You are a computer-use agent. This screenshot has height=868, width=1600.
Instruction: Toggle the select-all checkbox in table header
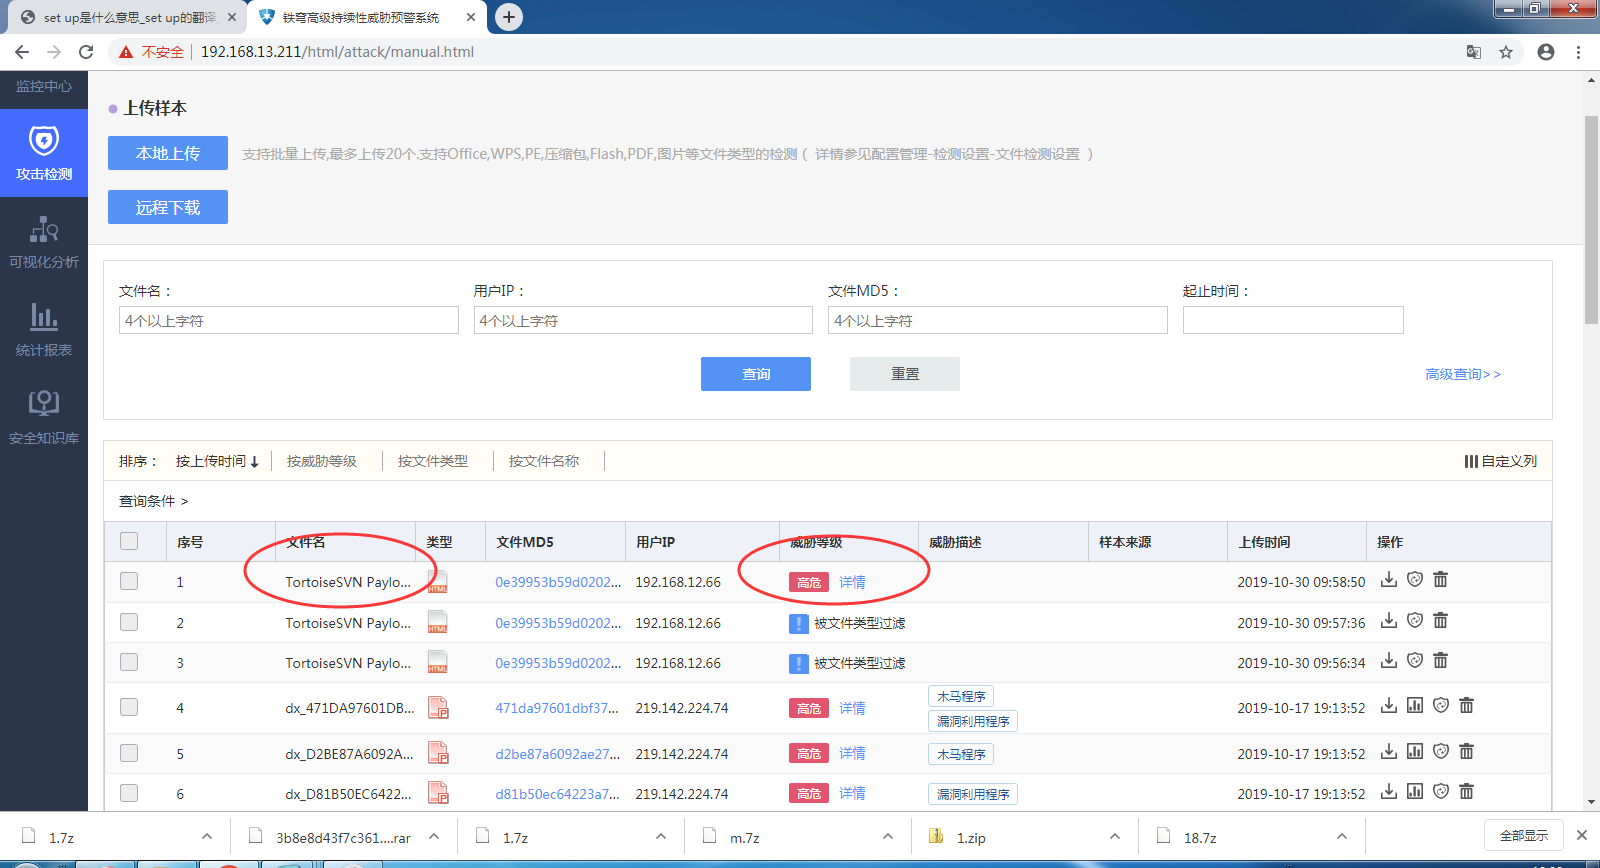point(129,541)
